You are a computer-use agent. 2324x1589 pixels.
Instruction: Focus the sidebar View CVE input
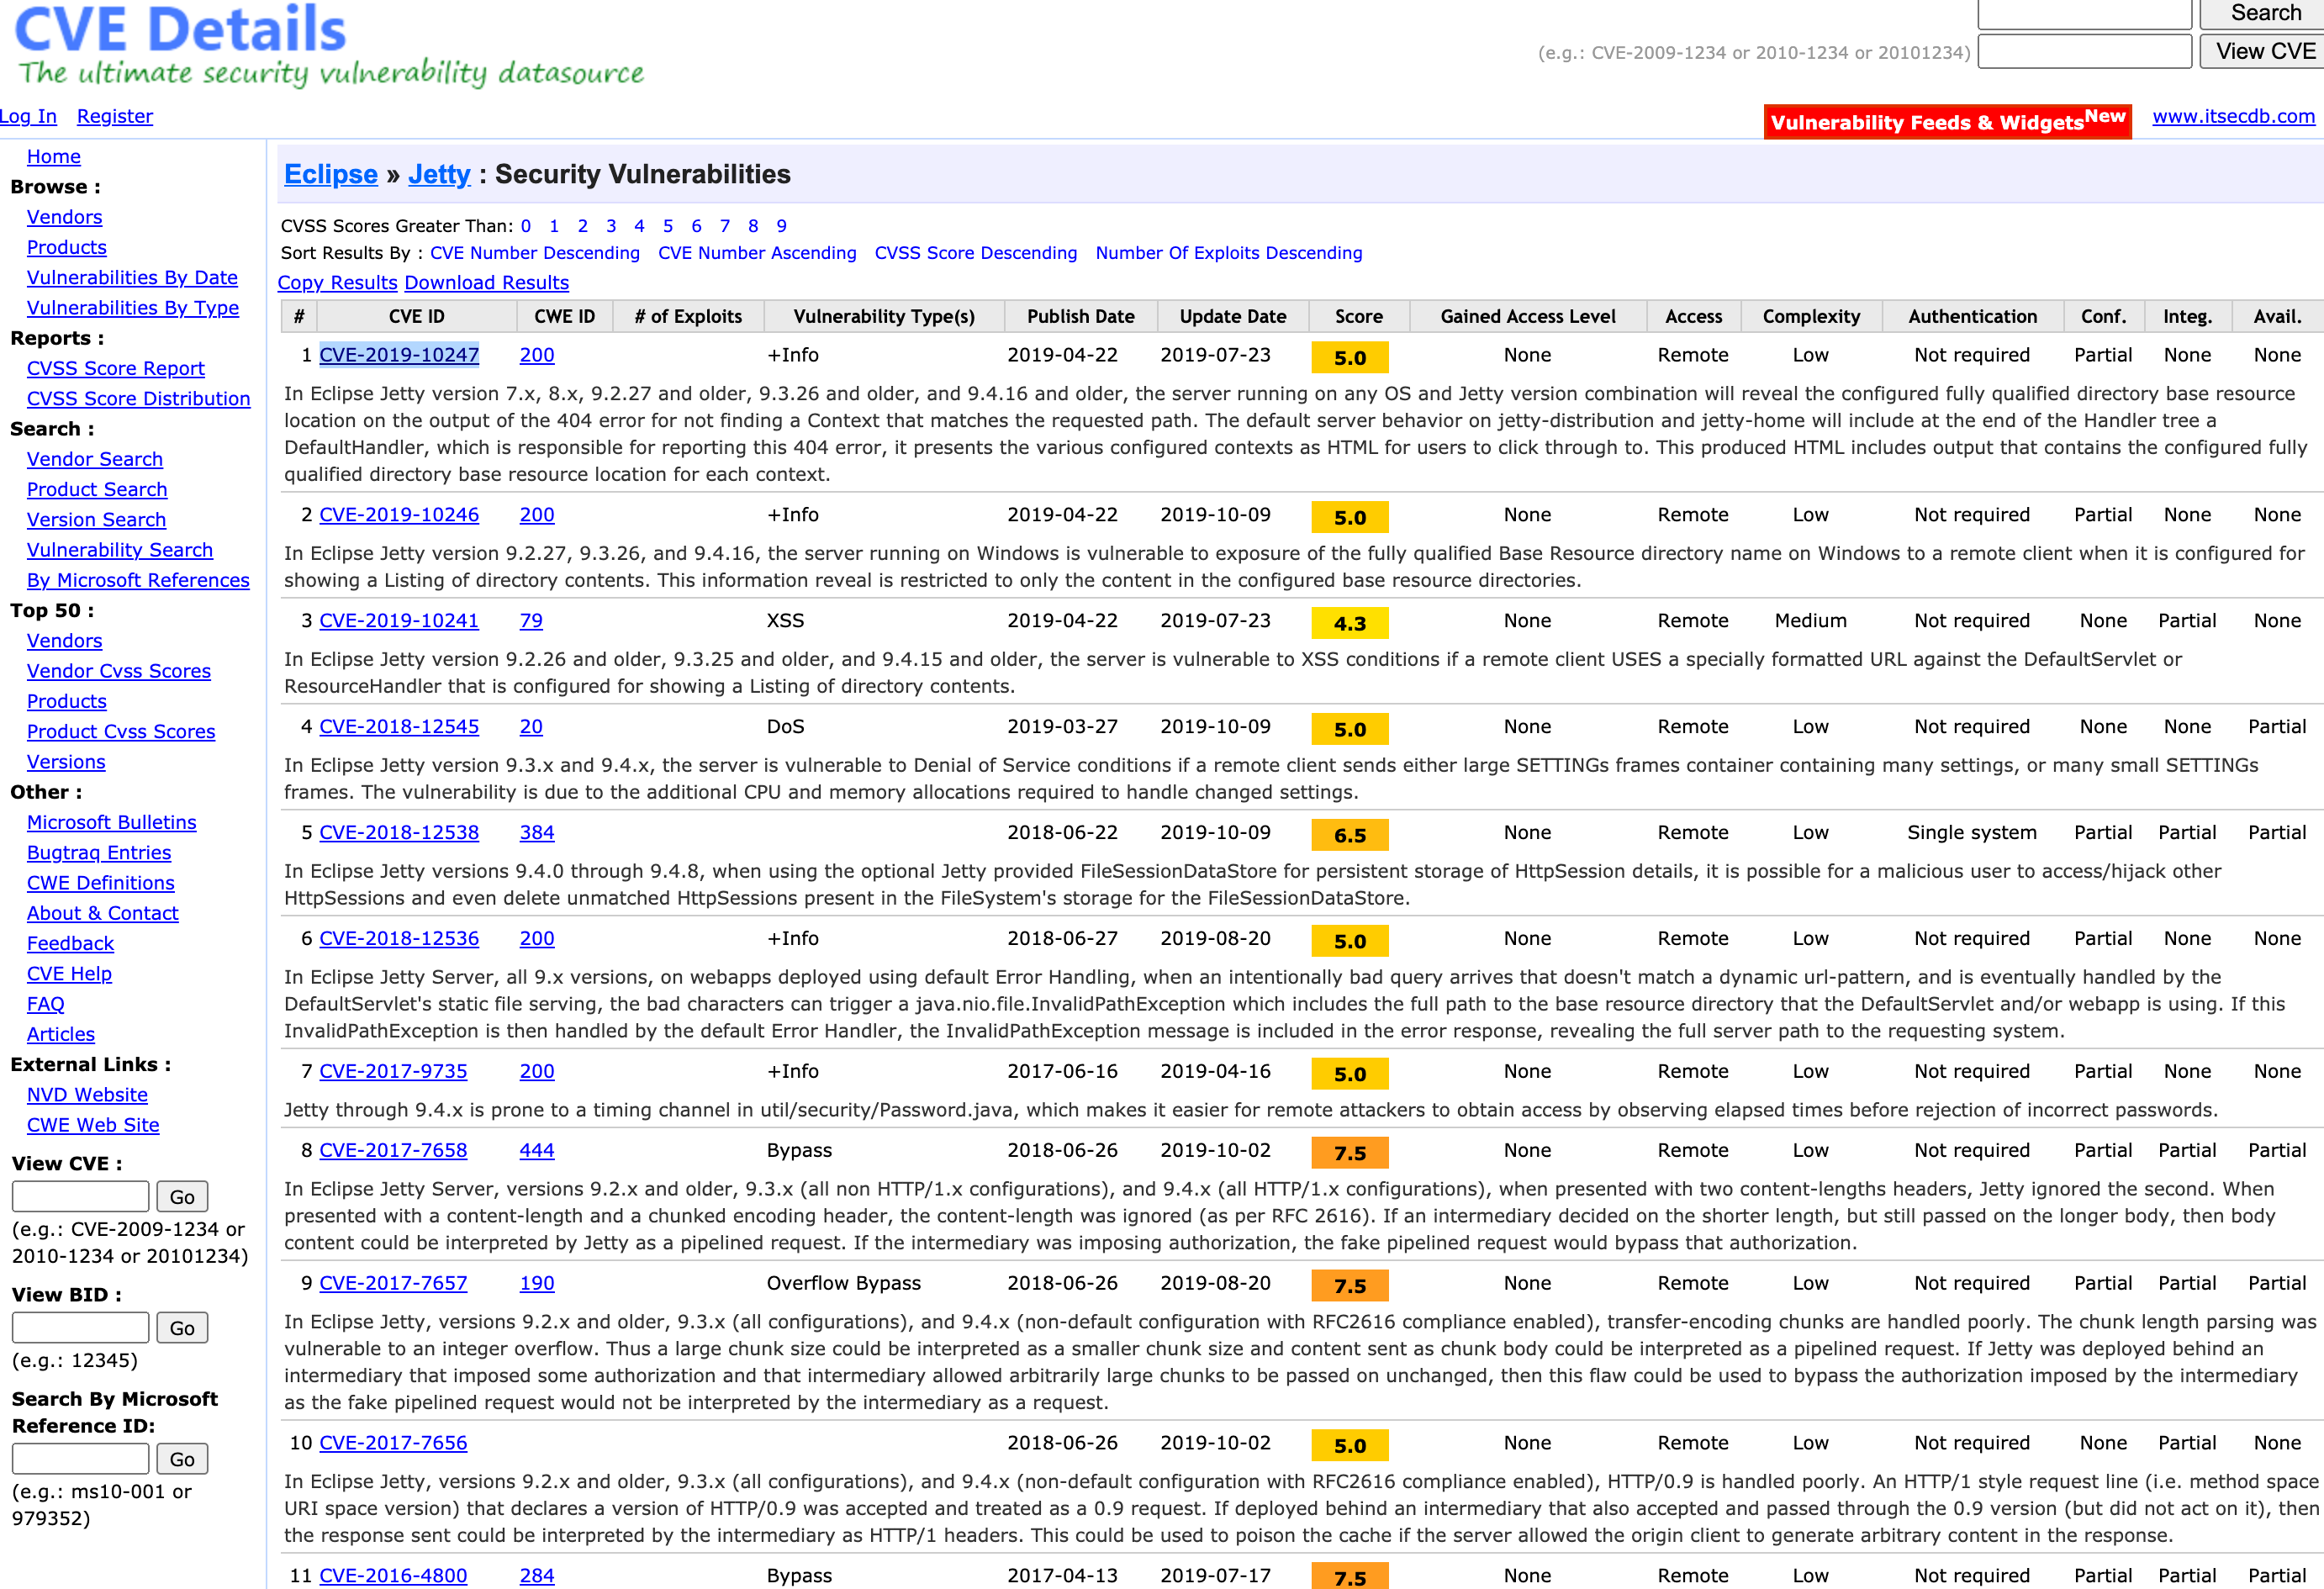[x=80, y=1196]
